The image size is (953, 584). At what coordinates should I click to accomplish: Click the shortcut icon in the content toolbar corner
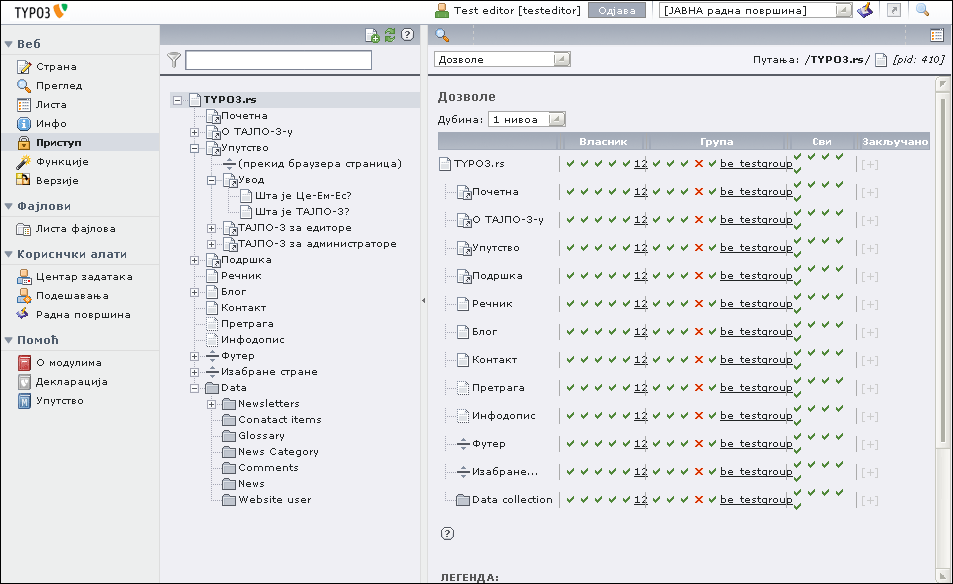[937, 36]
